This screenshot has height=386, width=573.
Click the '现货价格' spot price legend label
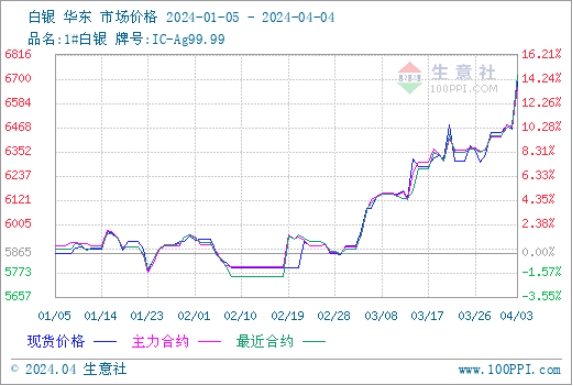pyautogui.click(x=56, y=342)
